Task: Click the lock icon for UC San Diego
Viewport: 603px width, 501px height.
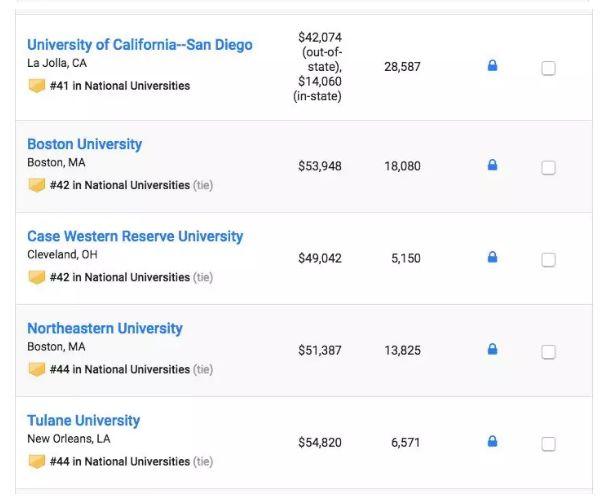Action: tap(492, 66)
